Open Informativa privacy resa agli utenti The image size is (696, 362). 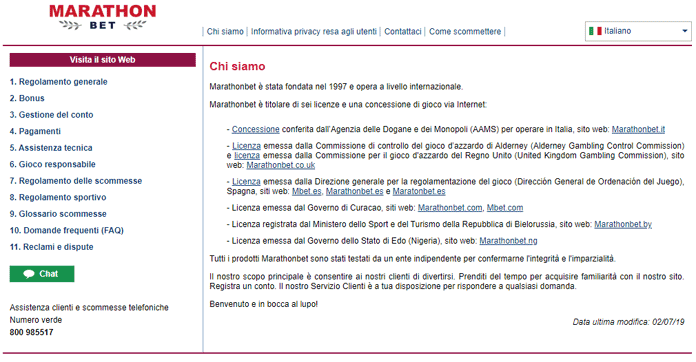click(x=313, y=31)
